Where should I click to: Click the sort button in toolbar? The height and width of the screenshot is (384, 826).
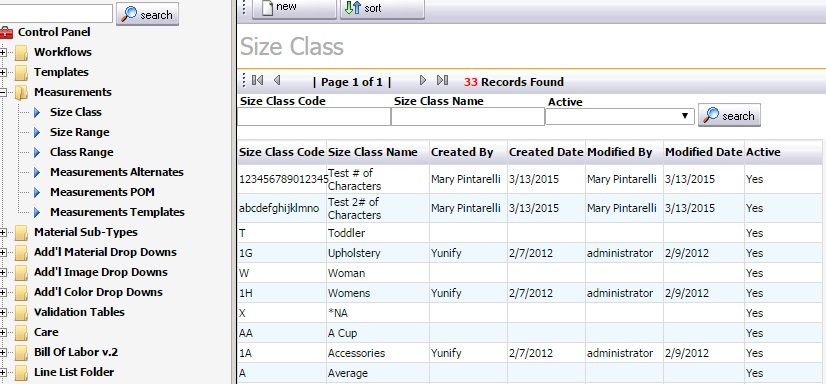[382, 8]
